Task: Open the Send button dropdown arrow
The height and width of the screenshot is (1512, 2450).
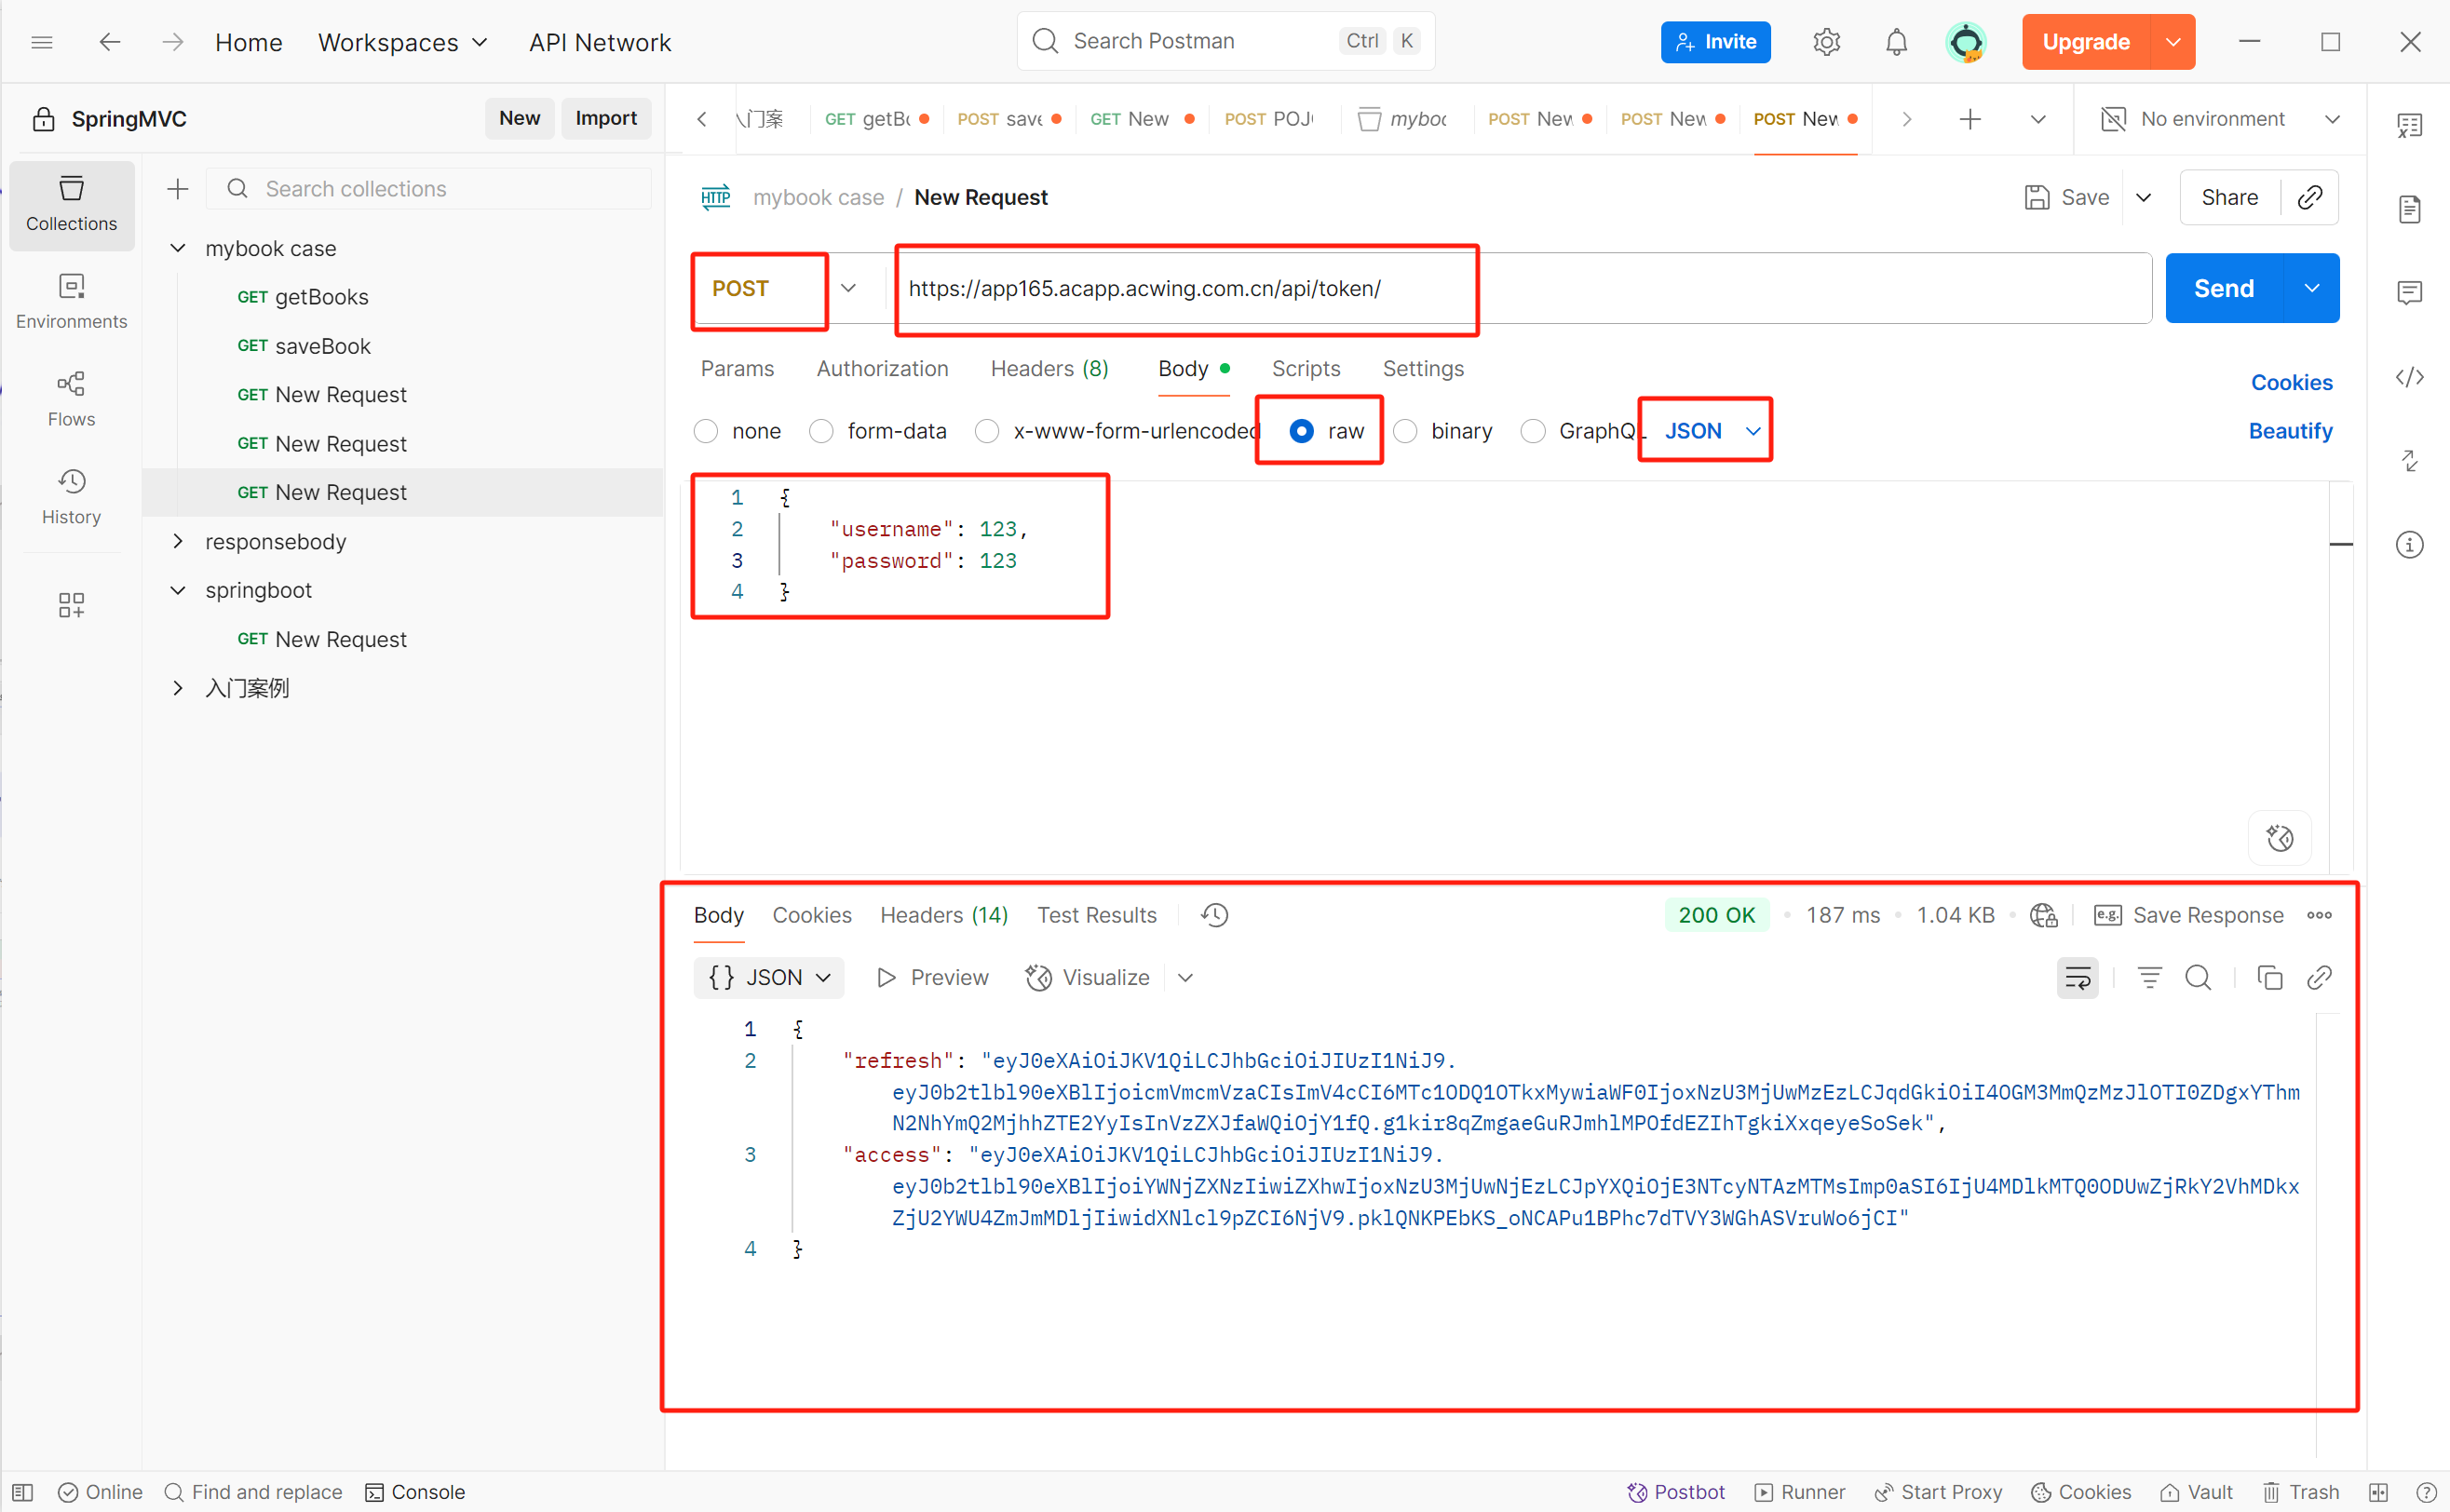Action: point(2312,288)
